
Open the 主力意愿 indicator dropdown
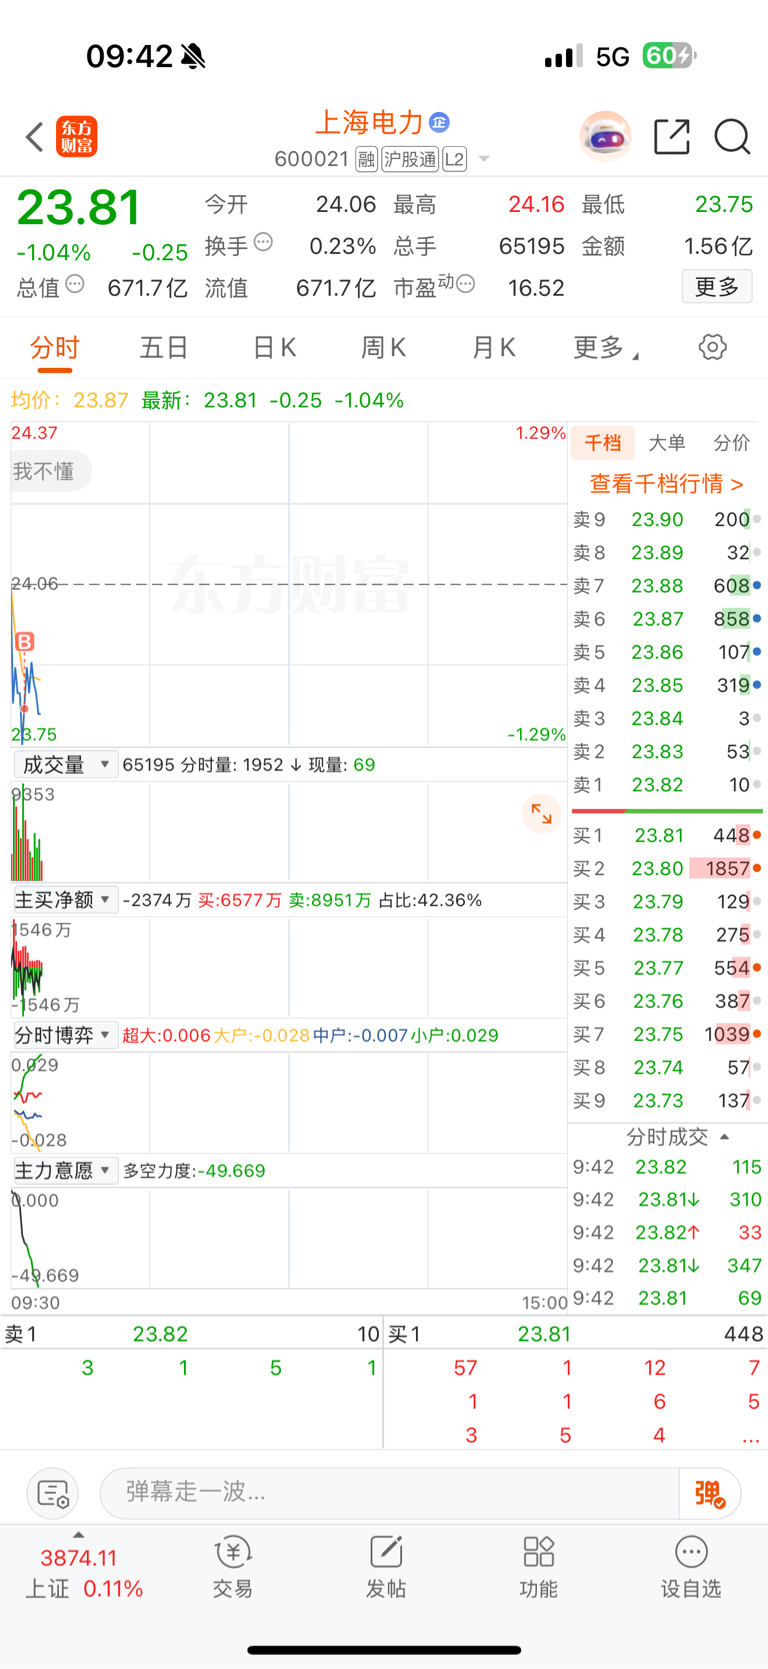[x=66, y=1170]
